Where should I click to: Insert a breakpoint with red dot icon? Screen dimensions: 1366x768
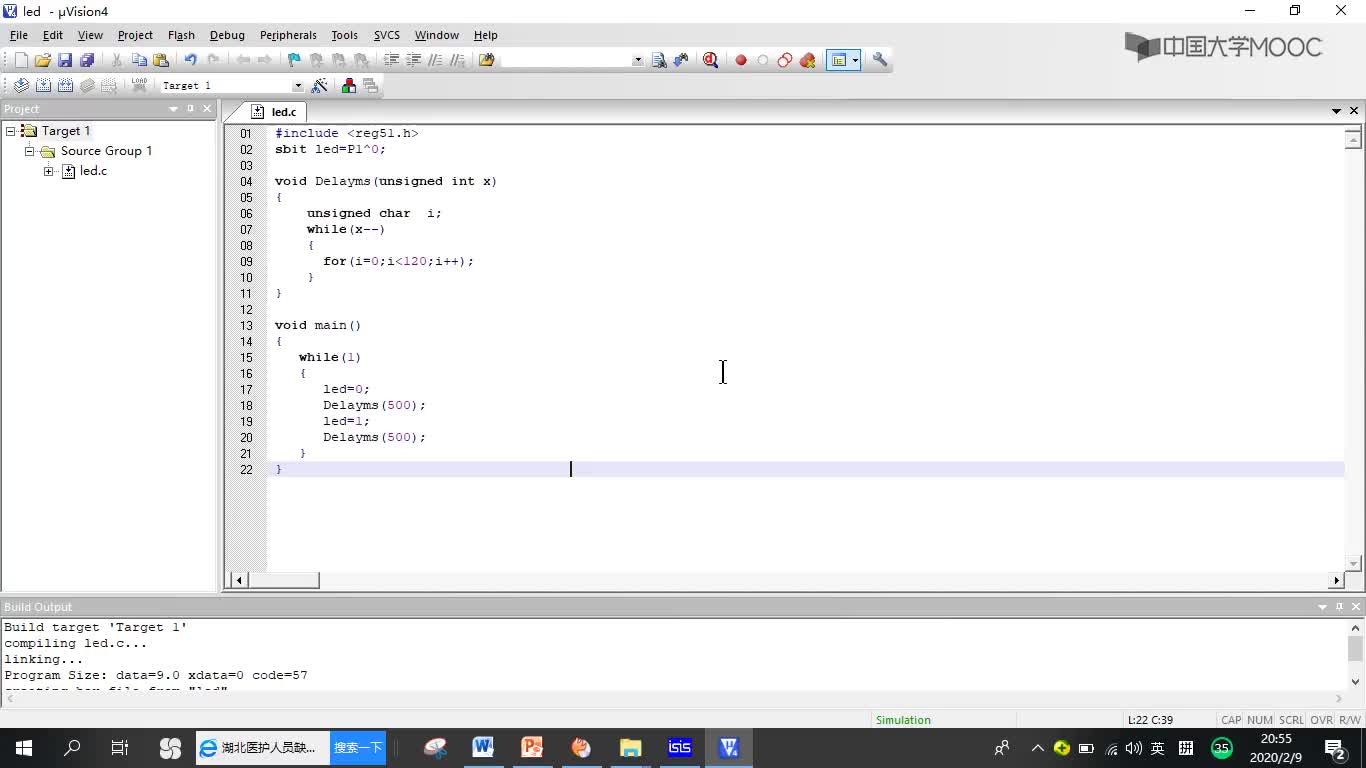741,60
